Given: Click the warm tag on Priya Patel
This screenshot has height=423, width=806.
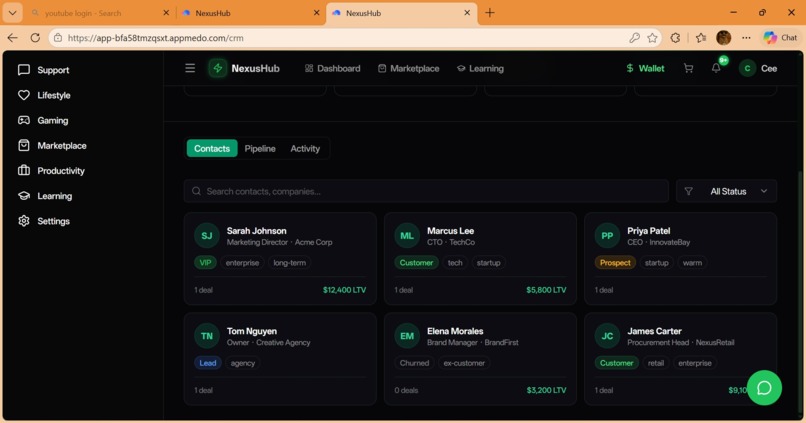Looking at the screenshot, I should pos(692,263).
